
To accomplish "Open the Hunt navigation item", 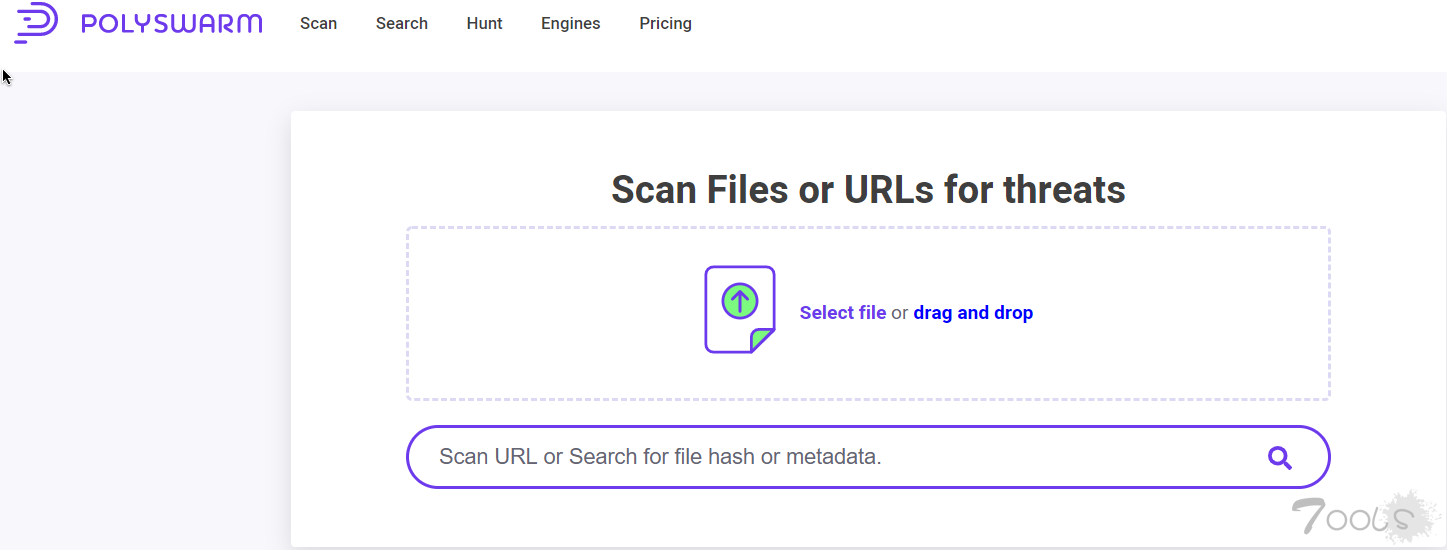I will (x=484, y=23).
